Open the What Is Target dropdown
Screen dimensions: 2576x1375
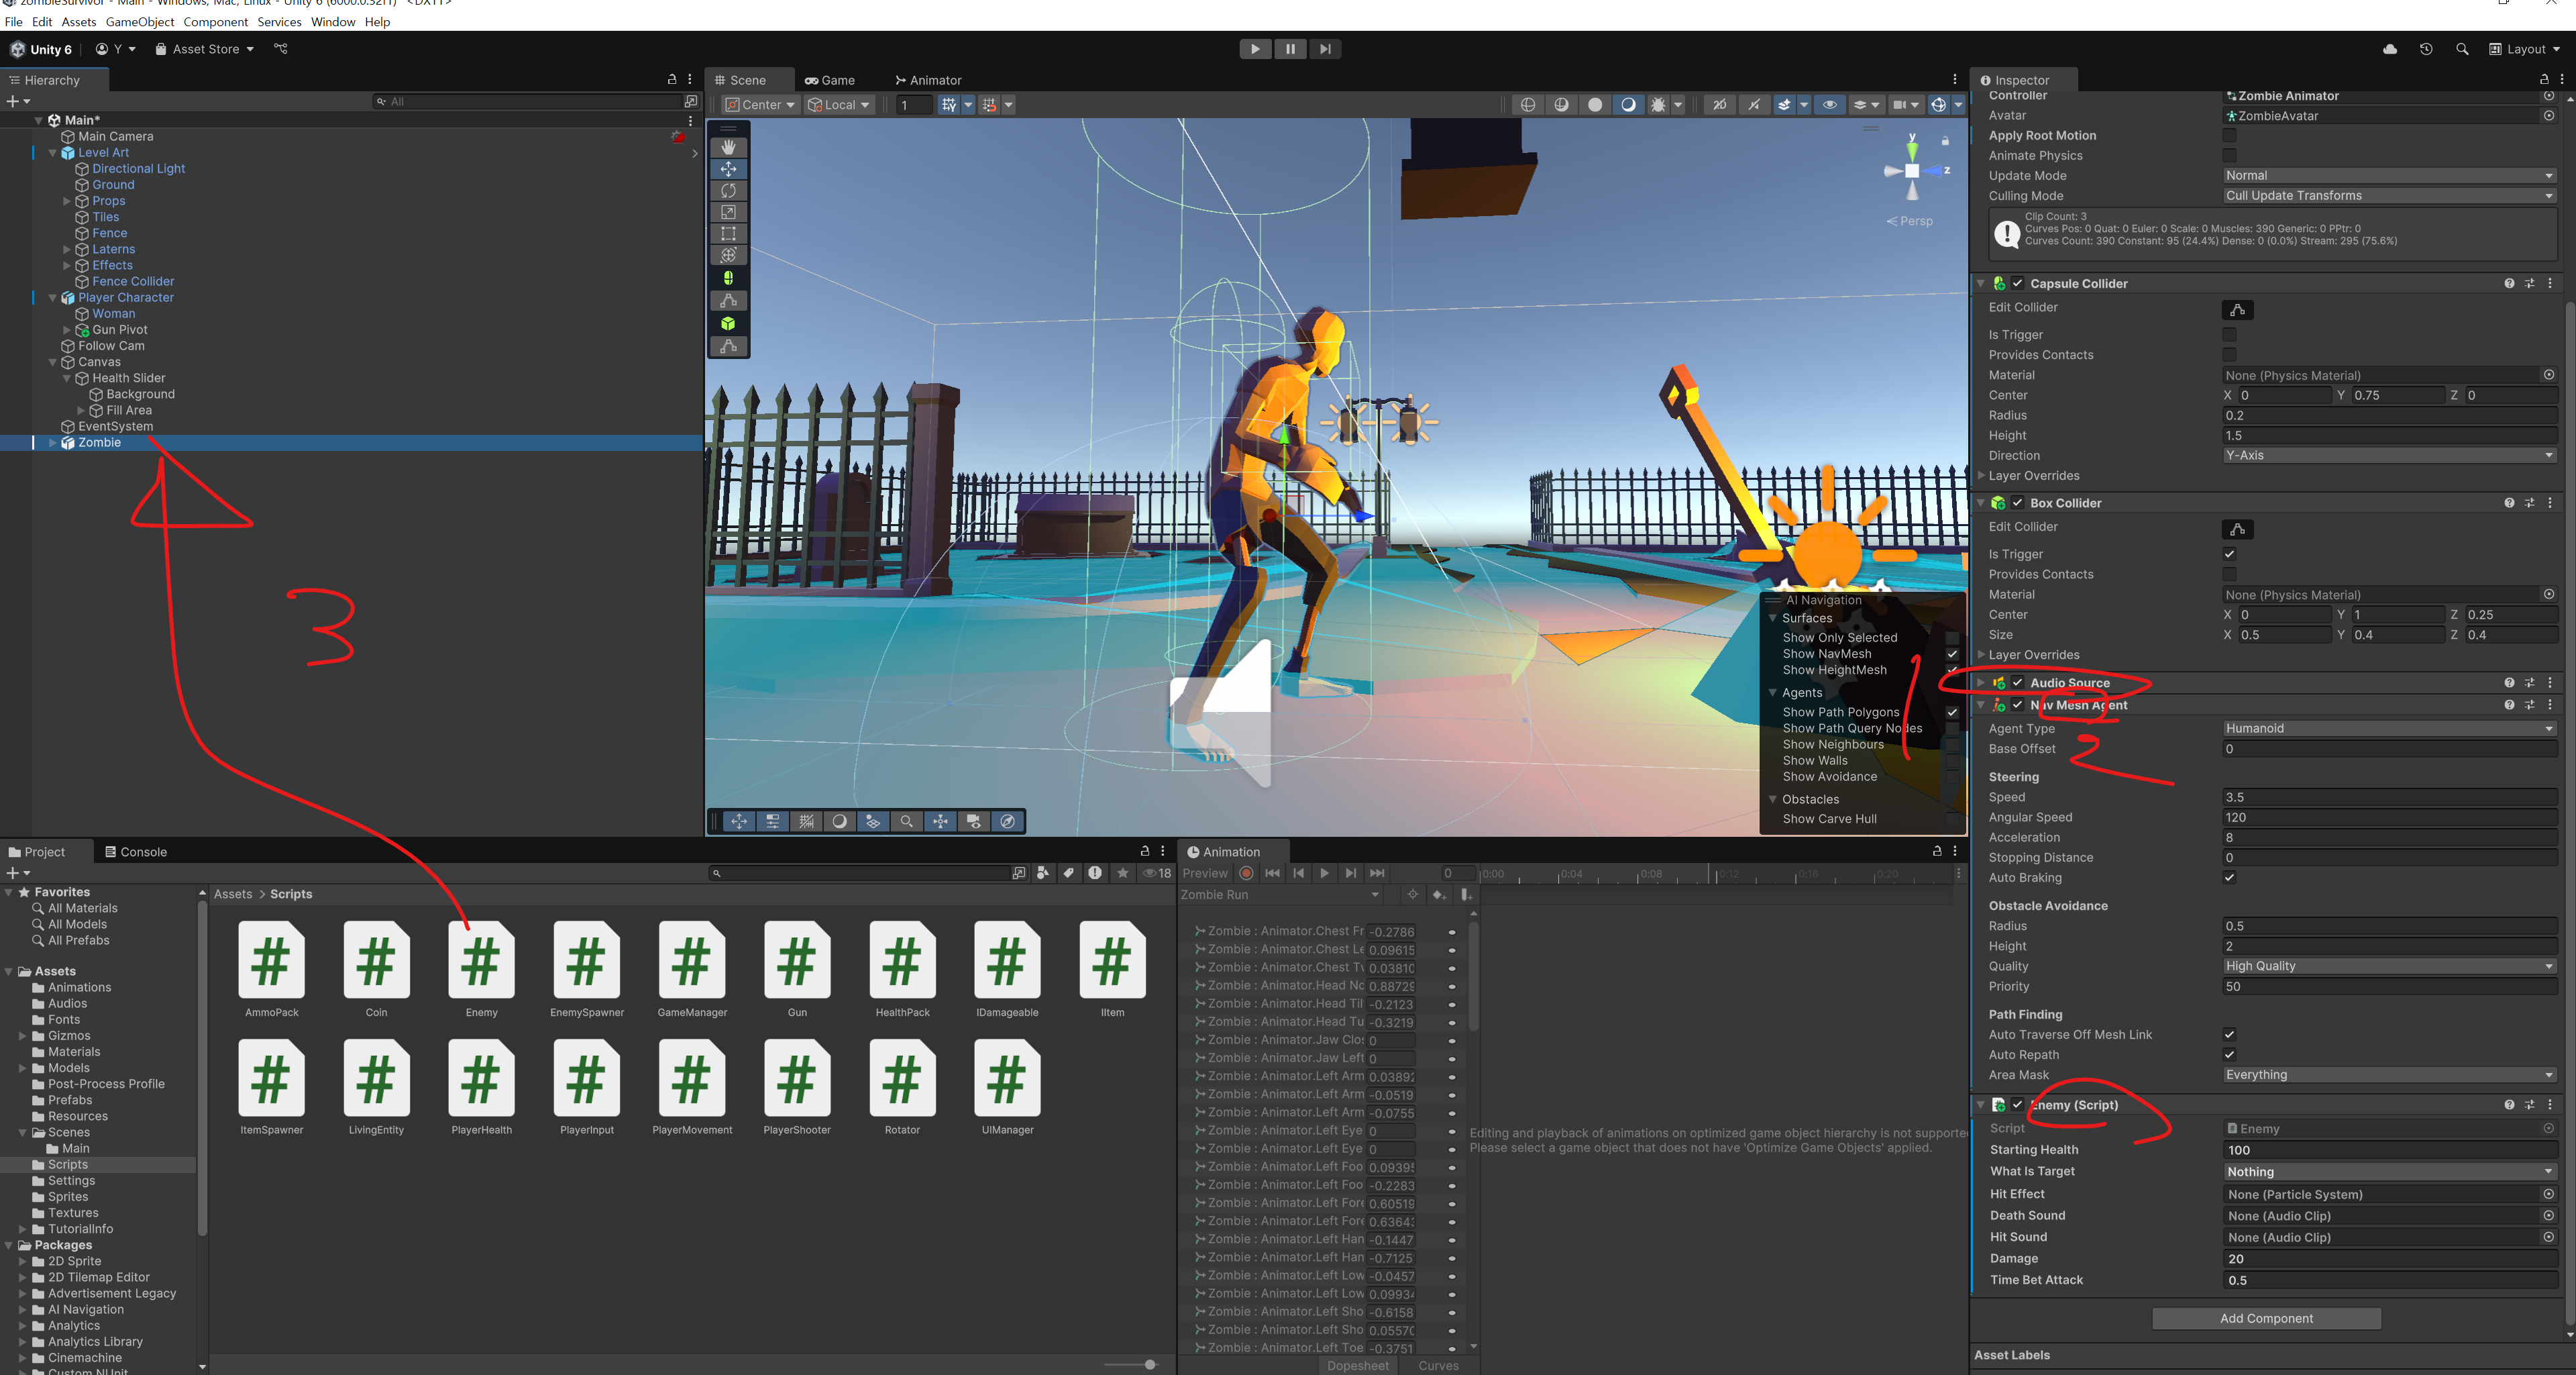(x=2388, y=1171)
